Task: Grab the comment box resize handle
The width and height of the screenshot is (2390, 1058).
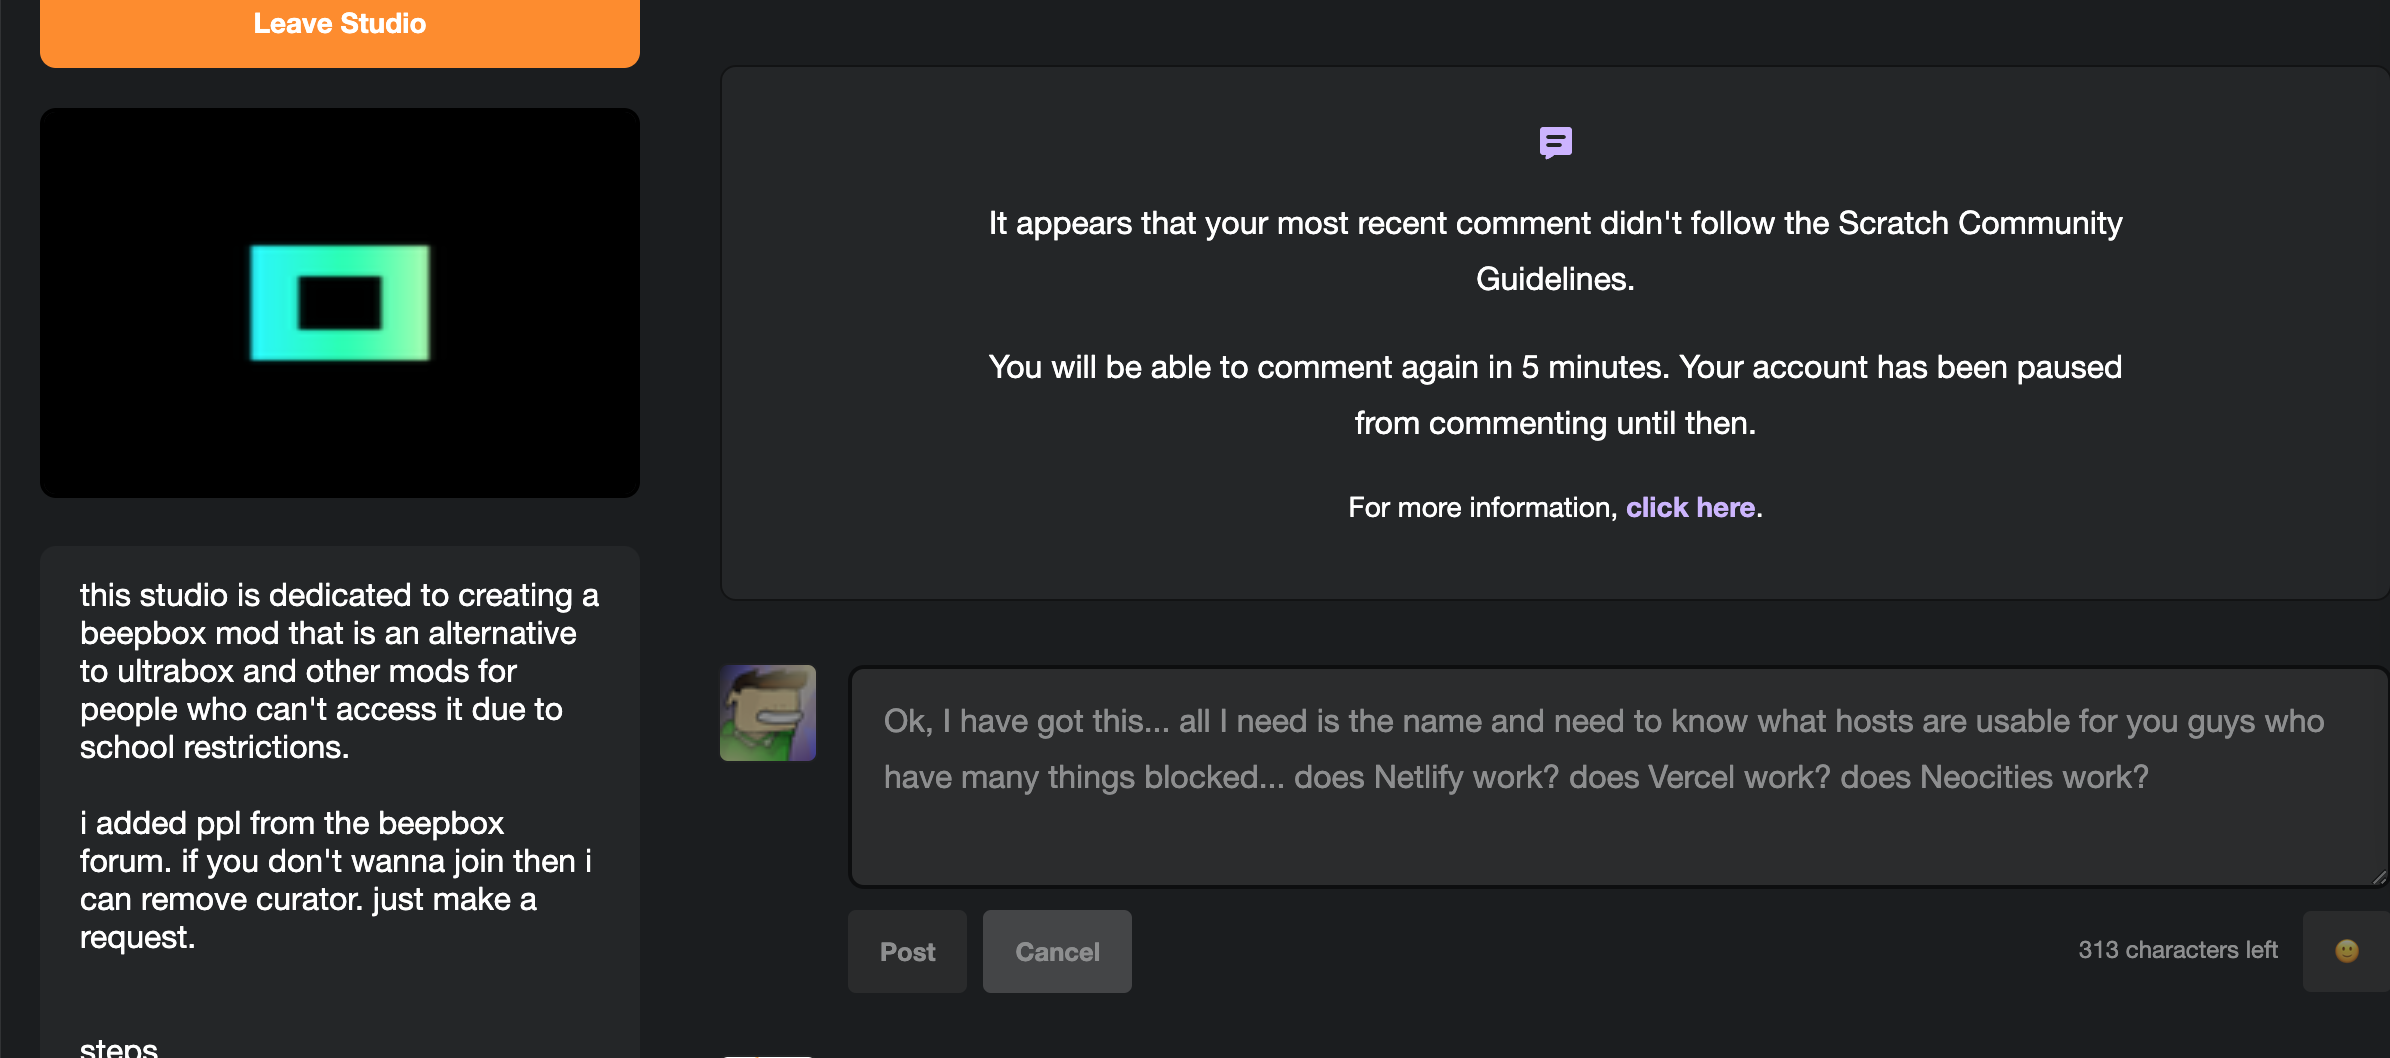Action: [2379, 877]
